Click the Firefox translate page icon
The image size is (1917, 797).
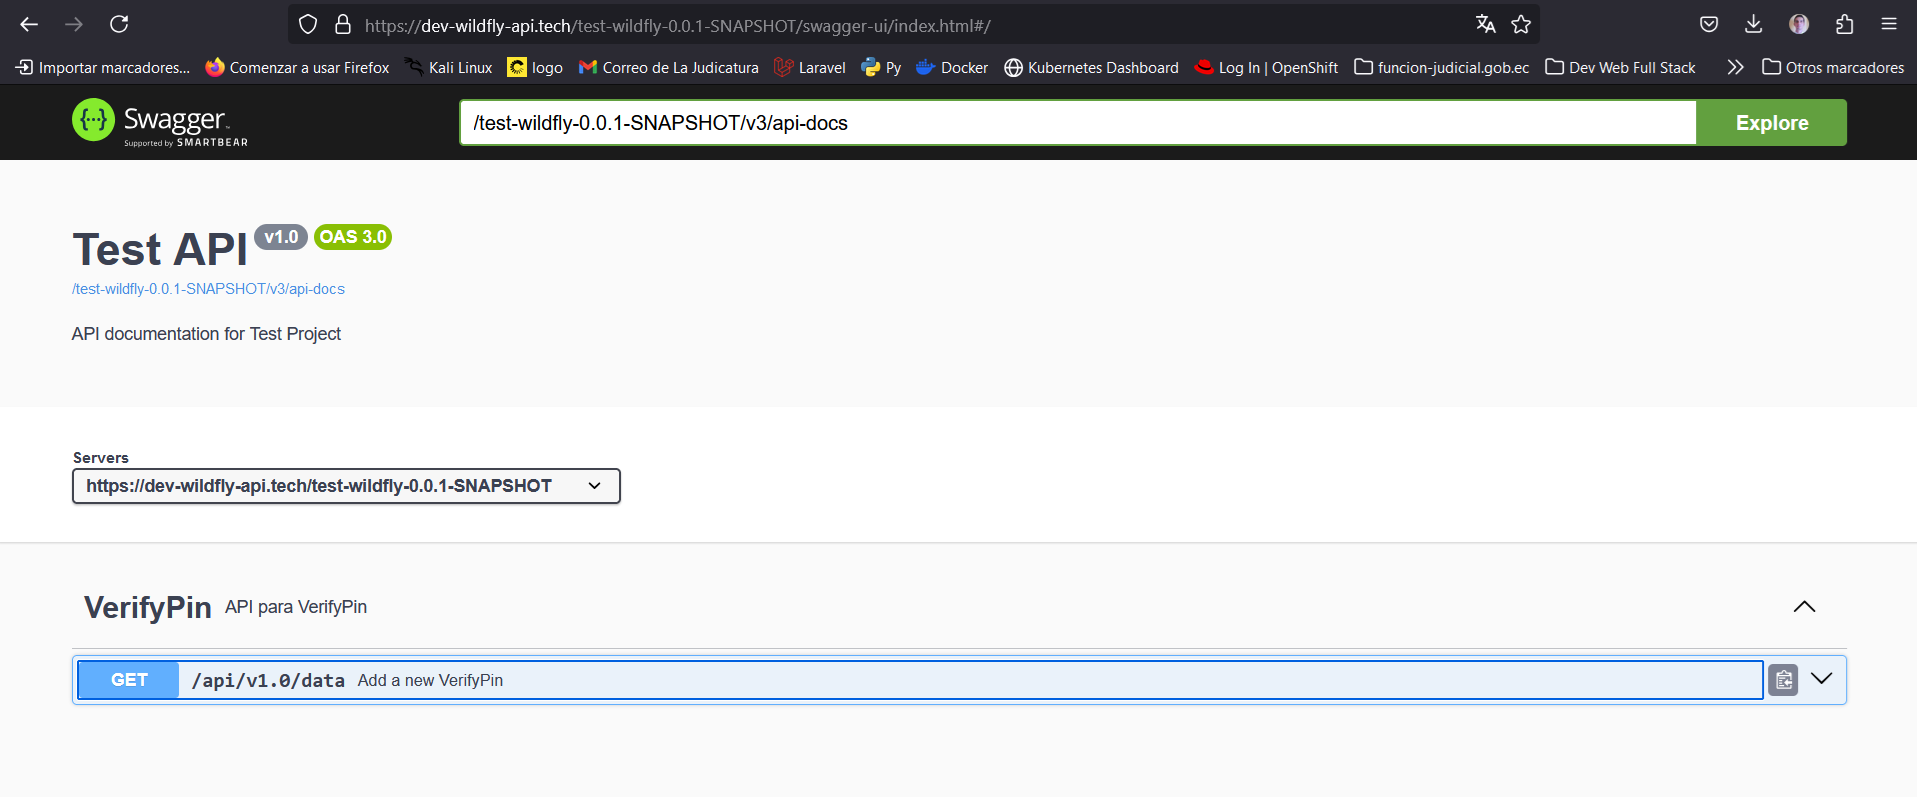click(1485, 25)
